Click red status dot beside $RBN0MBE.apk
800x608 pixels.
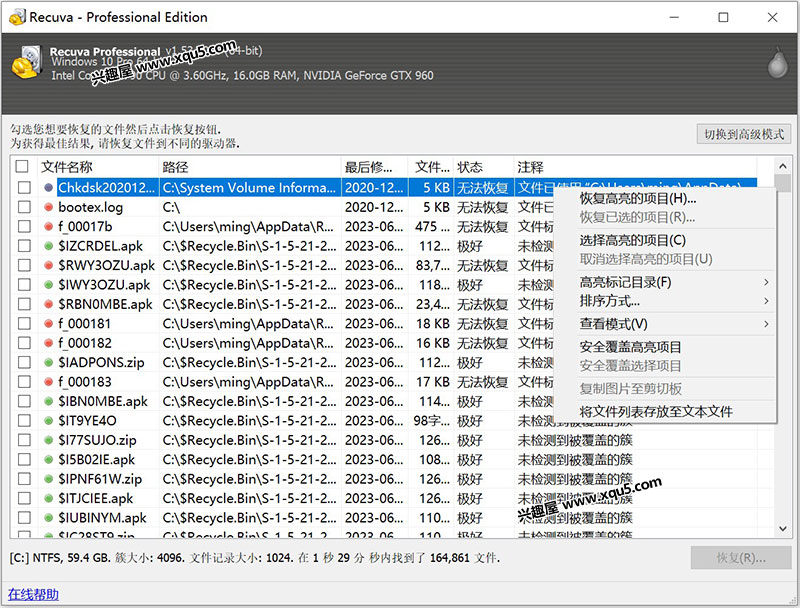pyautogui.click(x=48, y=304)
